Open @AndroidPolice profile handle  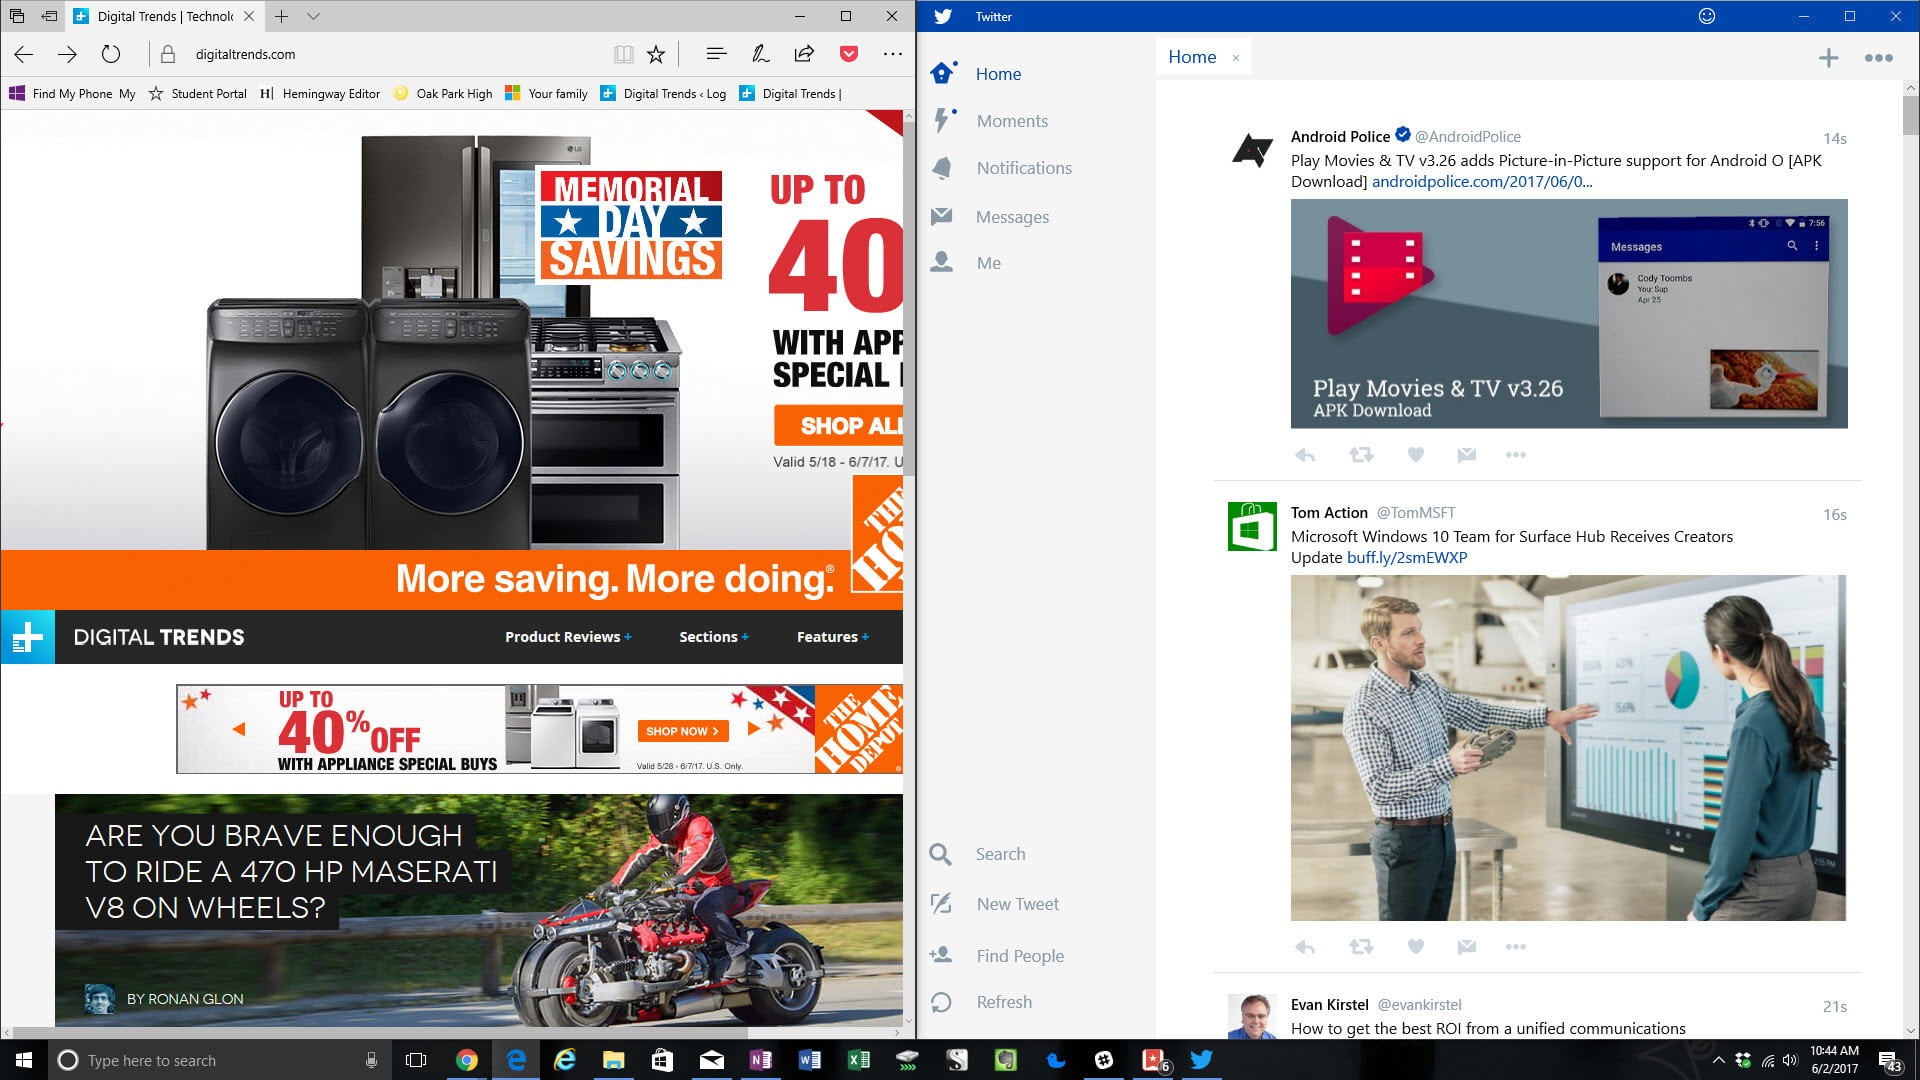pos(1467,137)
